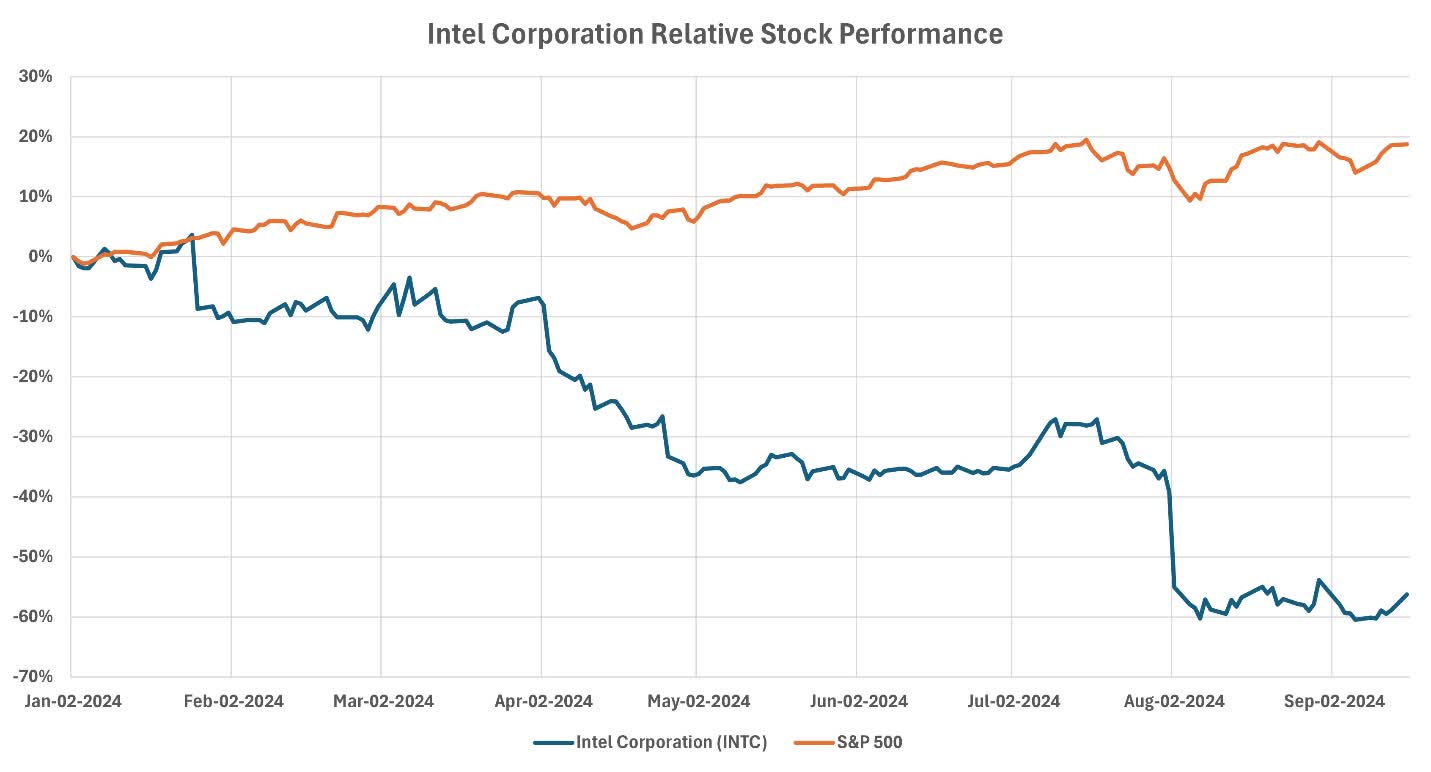Click the chart title text
The image size is (1431, 772).
click(x=714, y=34)
